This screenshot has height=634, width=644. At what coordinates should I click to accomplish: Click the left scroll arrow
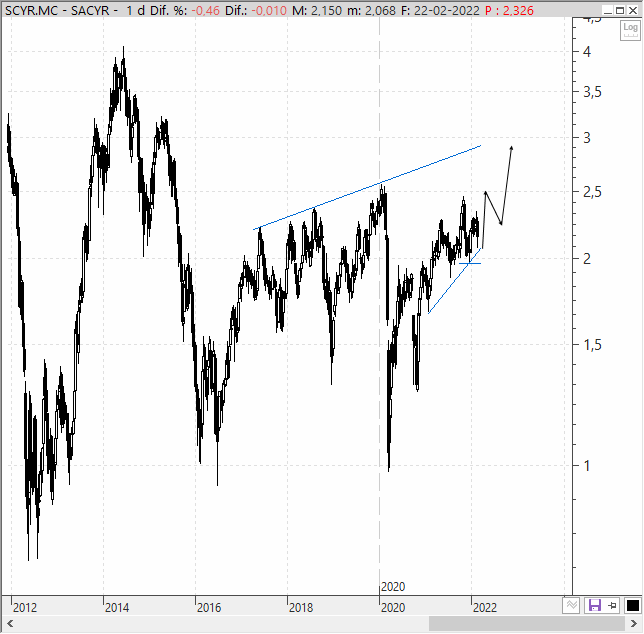pos(10,624)
